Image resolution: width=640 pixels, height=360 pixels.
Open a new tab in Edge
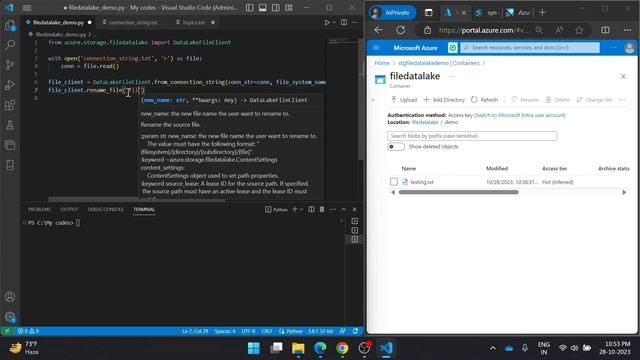[542, 13]
